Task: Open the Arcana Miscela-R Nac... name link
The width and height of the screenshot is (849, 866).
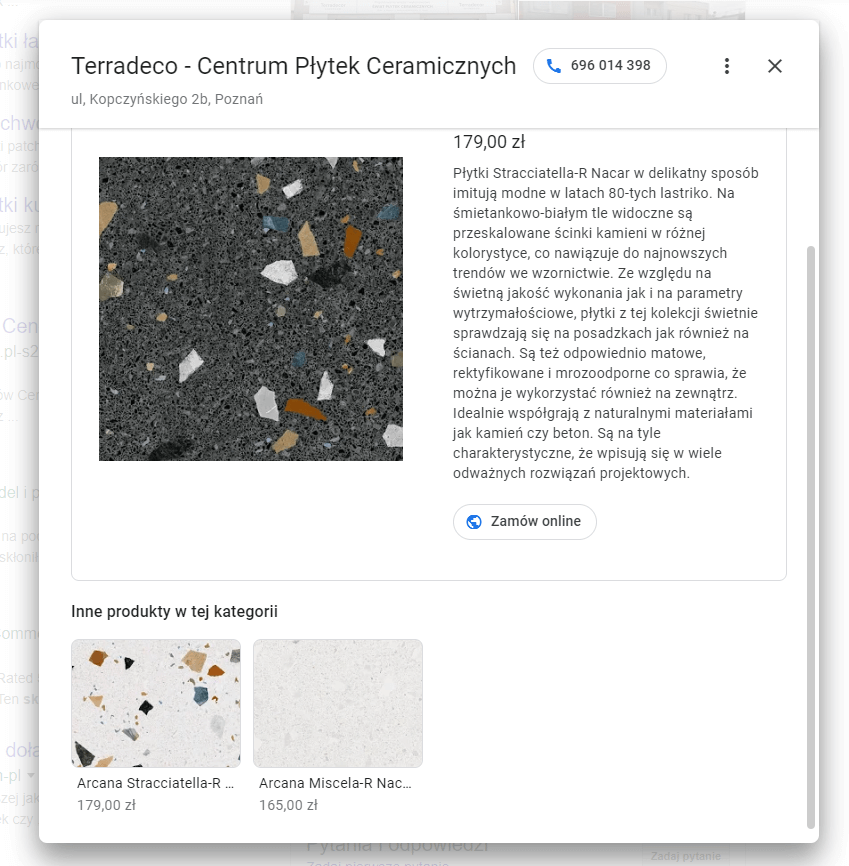Action: pyautogui.click(x=335, y=784)
